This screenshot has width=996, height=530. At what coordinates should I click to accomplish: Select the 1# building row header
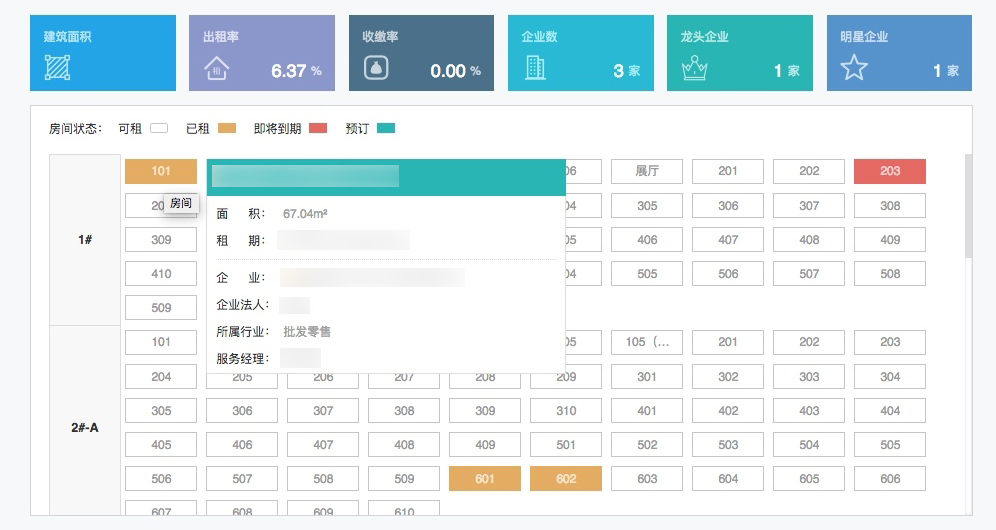point(85,240)
